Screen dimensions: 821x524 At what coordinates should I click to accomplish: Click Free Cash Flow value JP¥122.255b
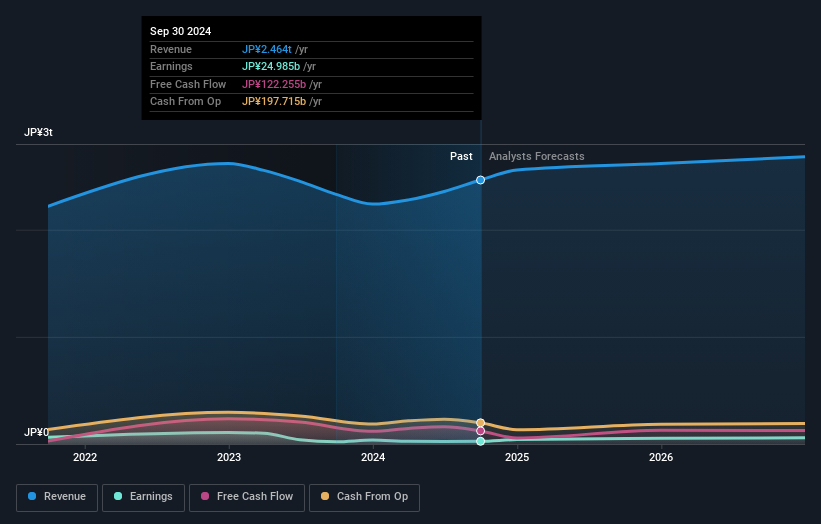pos(274,84)
